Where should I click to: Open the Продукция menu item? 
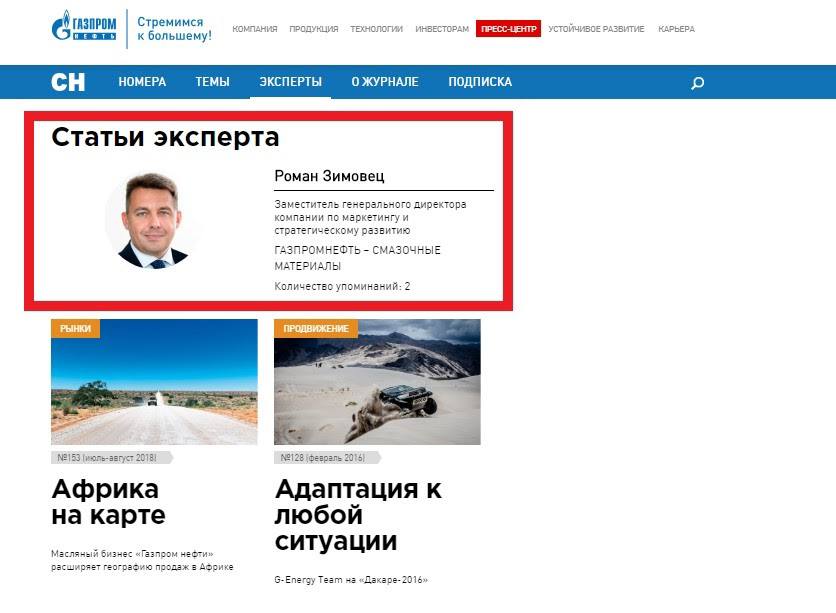point(314,29)
